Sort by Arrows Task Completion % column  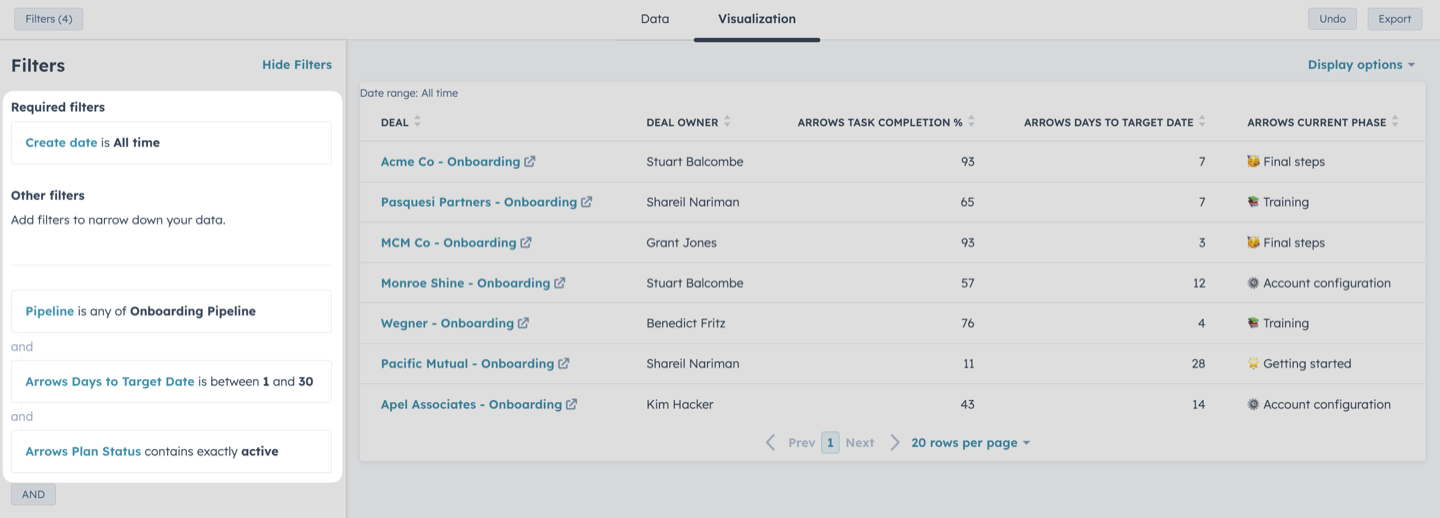tap(971, 122)
